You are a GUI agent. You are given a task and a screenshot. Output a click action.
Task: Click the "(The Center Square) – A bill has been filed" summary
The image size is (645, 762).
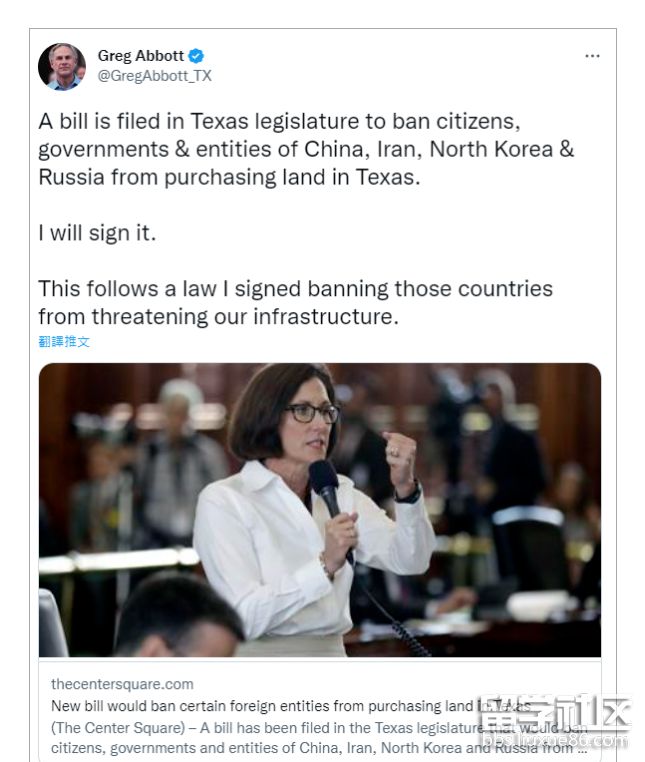tap(250, 724)
